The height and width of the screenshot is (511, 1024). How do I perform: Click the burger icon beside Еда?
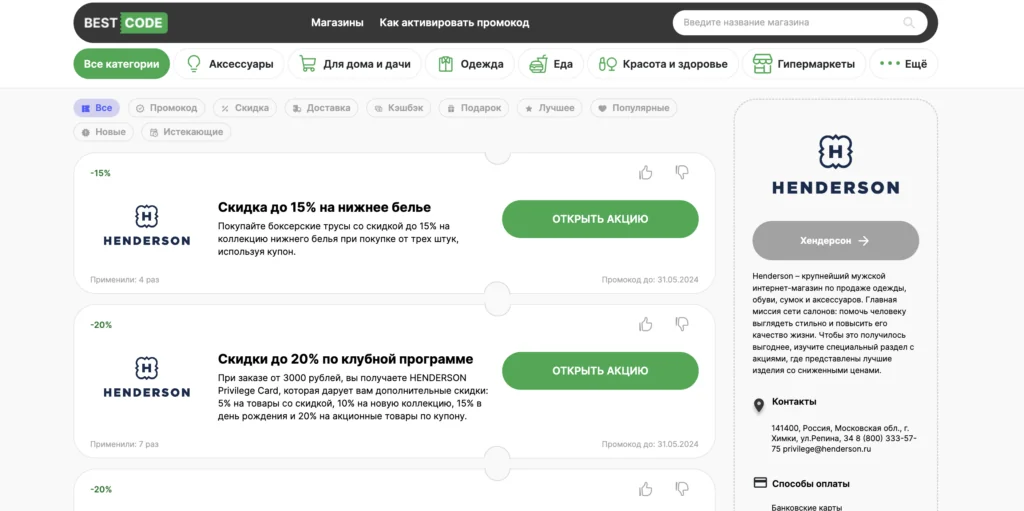tap(538, 64)
